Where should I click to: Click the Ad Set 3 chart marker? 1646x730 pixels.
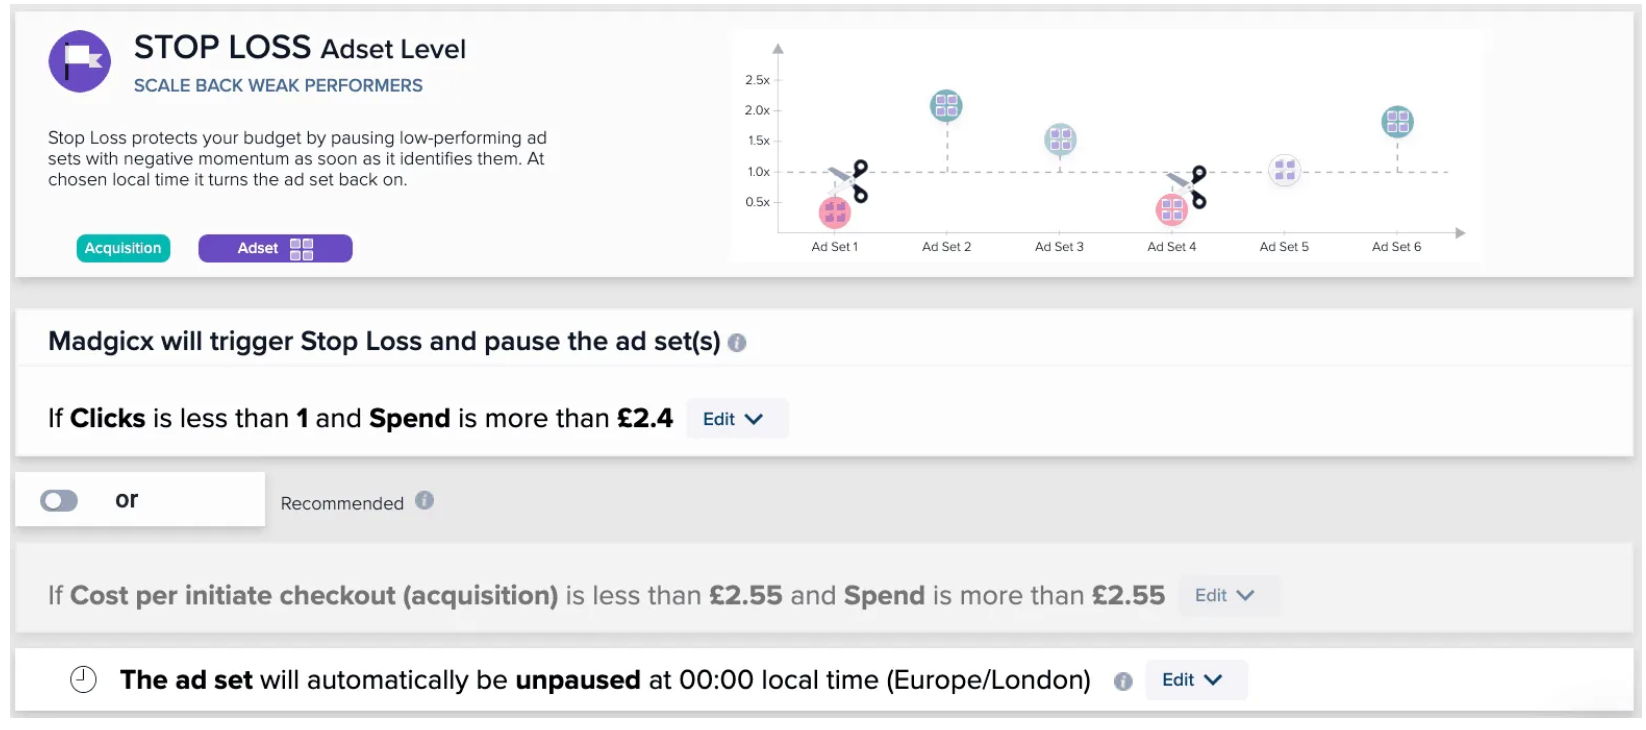(x=1060, y=139)
